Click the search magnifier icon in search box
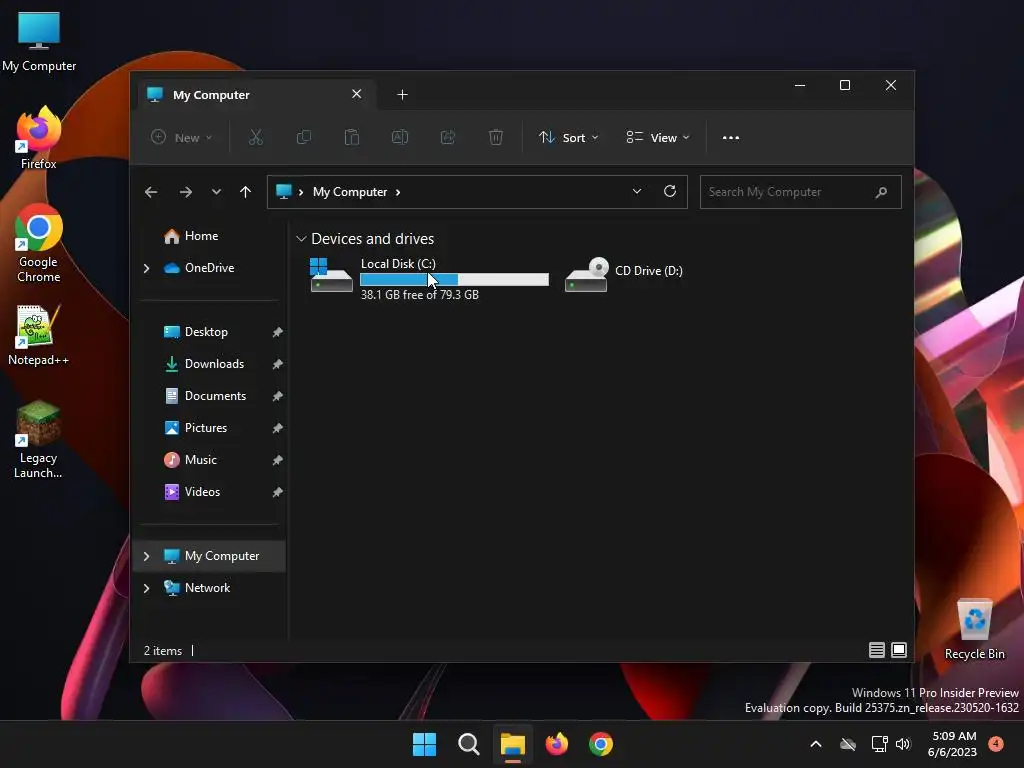 (x=881, y=192)
